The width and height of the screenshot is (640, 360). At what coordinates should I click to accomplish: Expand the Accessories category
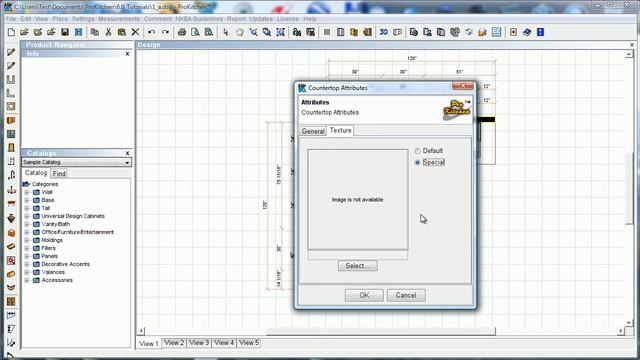pyautogui.click(x=27, y=280)
